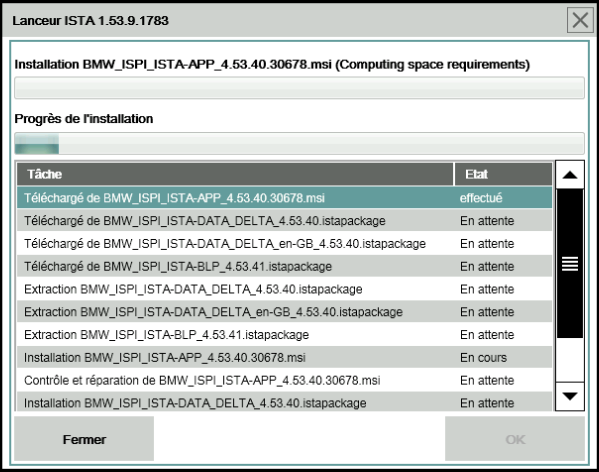599x472 pixels.
Task: Select row Contrôle et réparation de BMW_ISPI_ISTA-APP
Action: click(285, 380)
